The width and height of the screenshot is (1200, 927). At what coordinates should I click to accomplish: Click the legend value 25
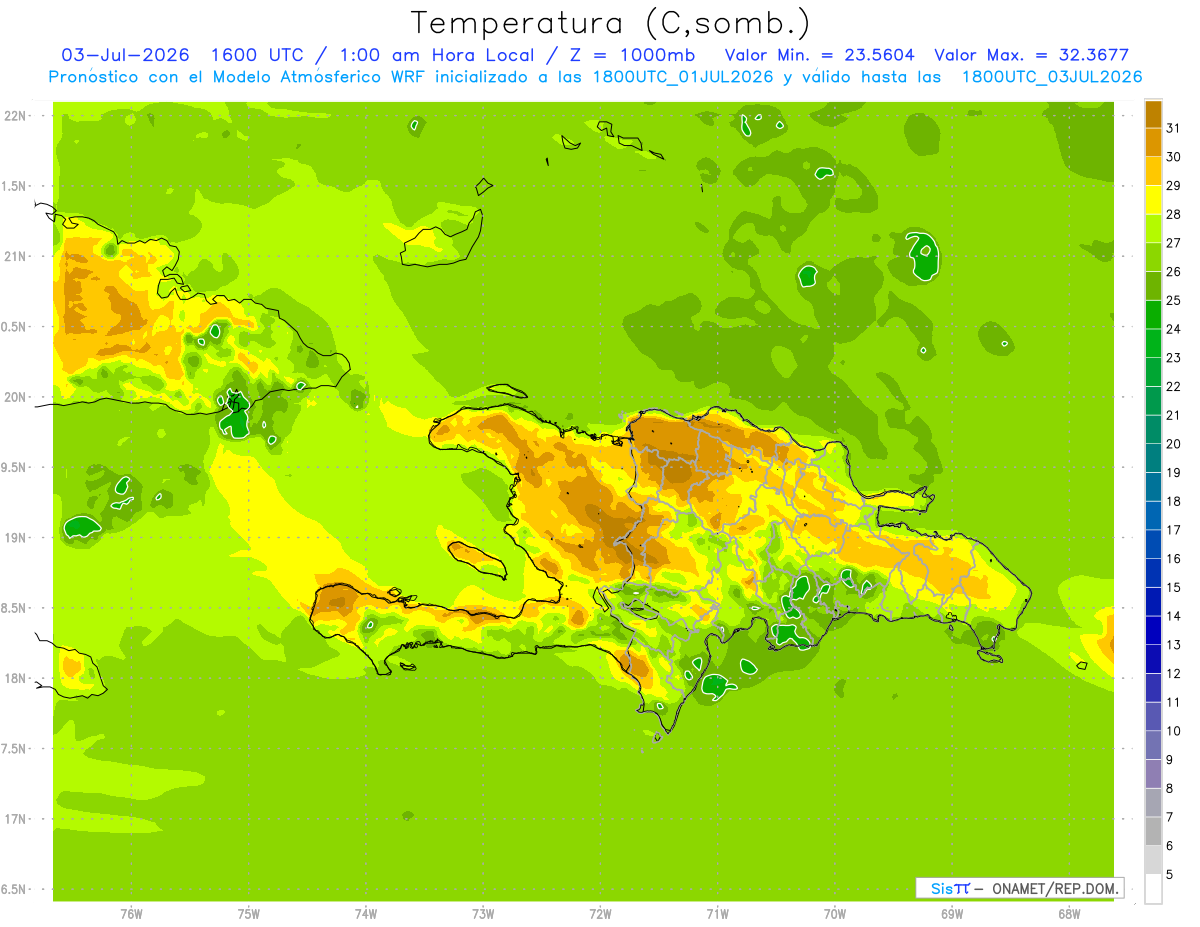(x=1173, y=301)
